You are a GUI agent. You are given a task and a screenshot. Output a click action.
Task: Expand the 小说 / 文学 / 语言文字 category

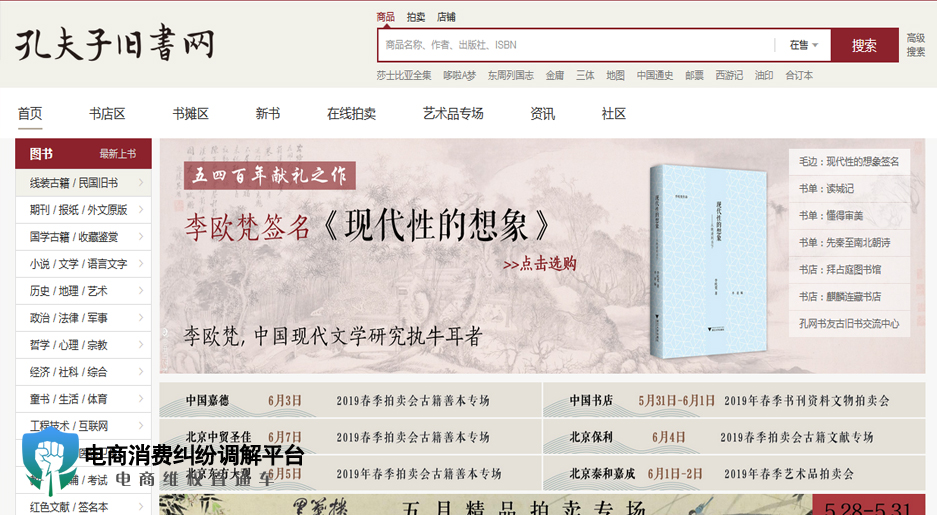[83, 263]
